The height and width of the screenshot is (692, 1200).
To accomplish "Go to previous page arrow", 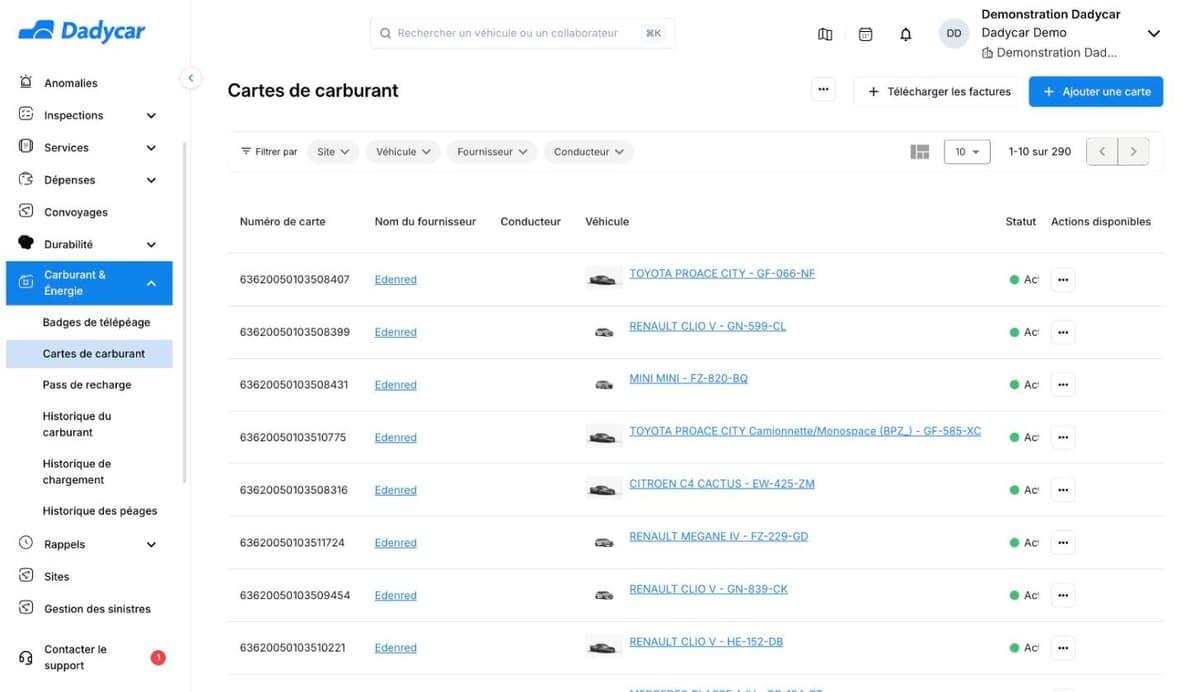I will tap(1102, 152).
